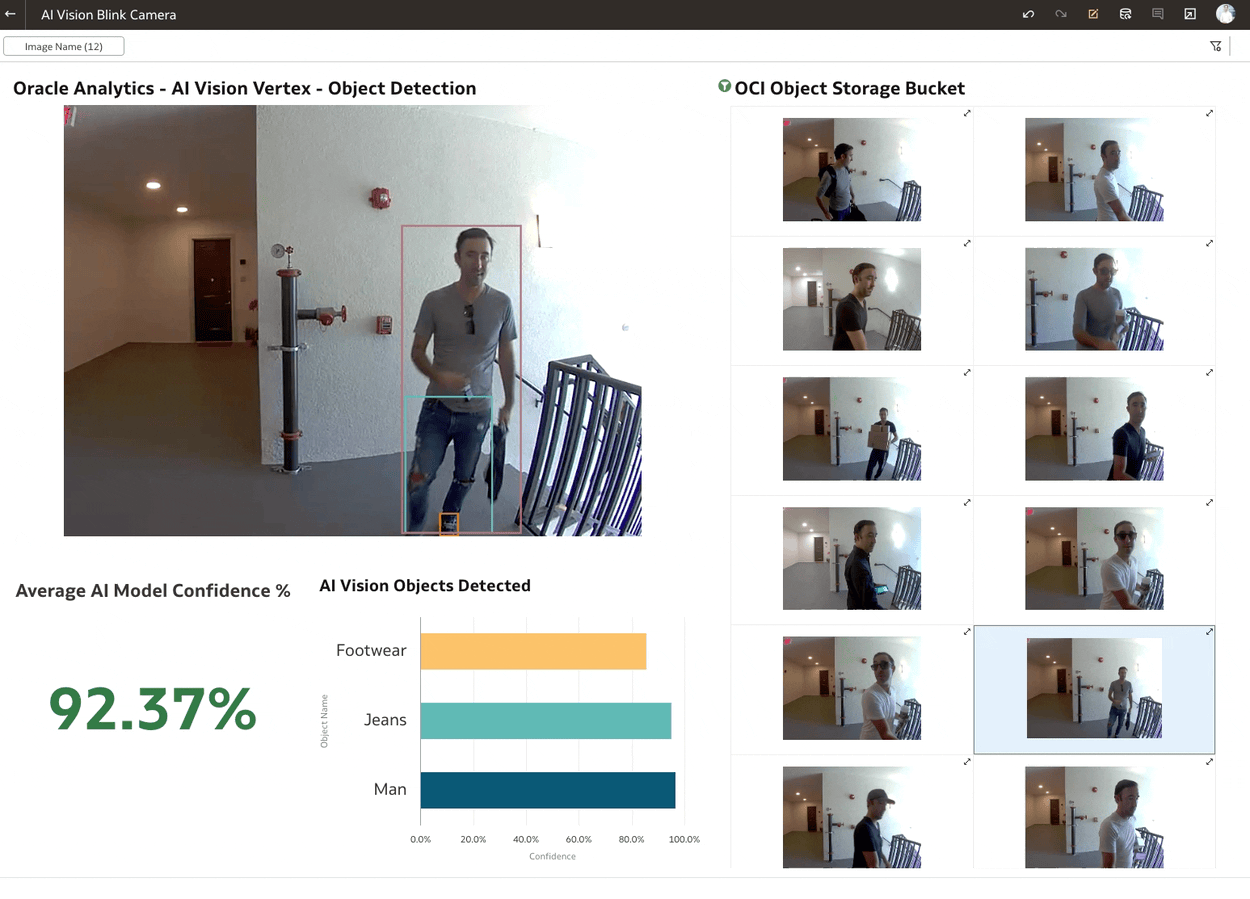Image resolution: width=1250 pixels, height=899 pixels.
Task: Click the "OCI Object Storage Bucket" heading
Action: [x=850, y=88]
